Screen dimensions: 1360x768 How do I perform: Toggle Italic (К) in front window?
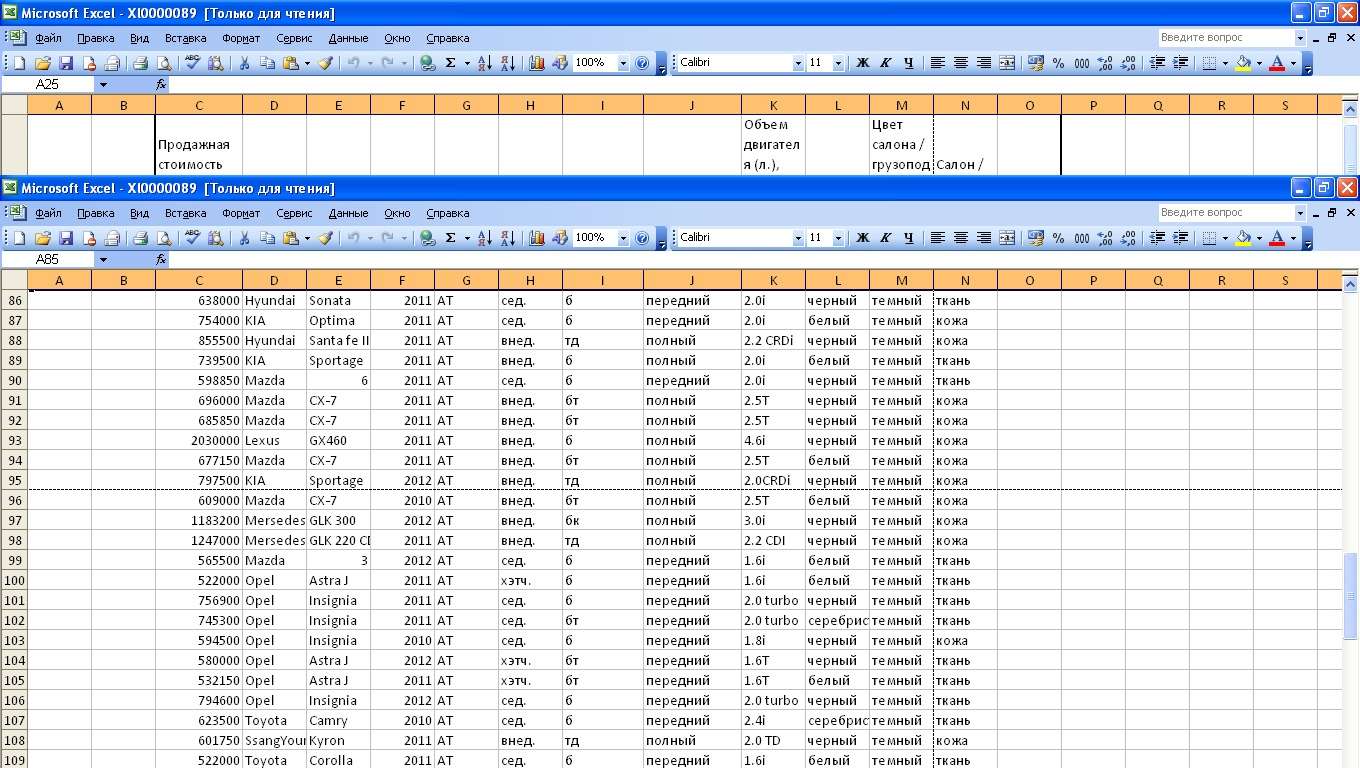coord(886,238)
